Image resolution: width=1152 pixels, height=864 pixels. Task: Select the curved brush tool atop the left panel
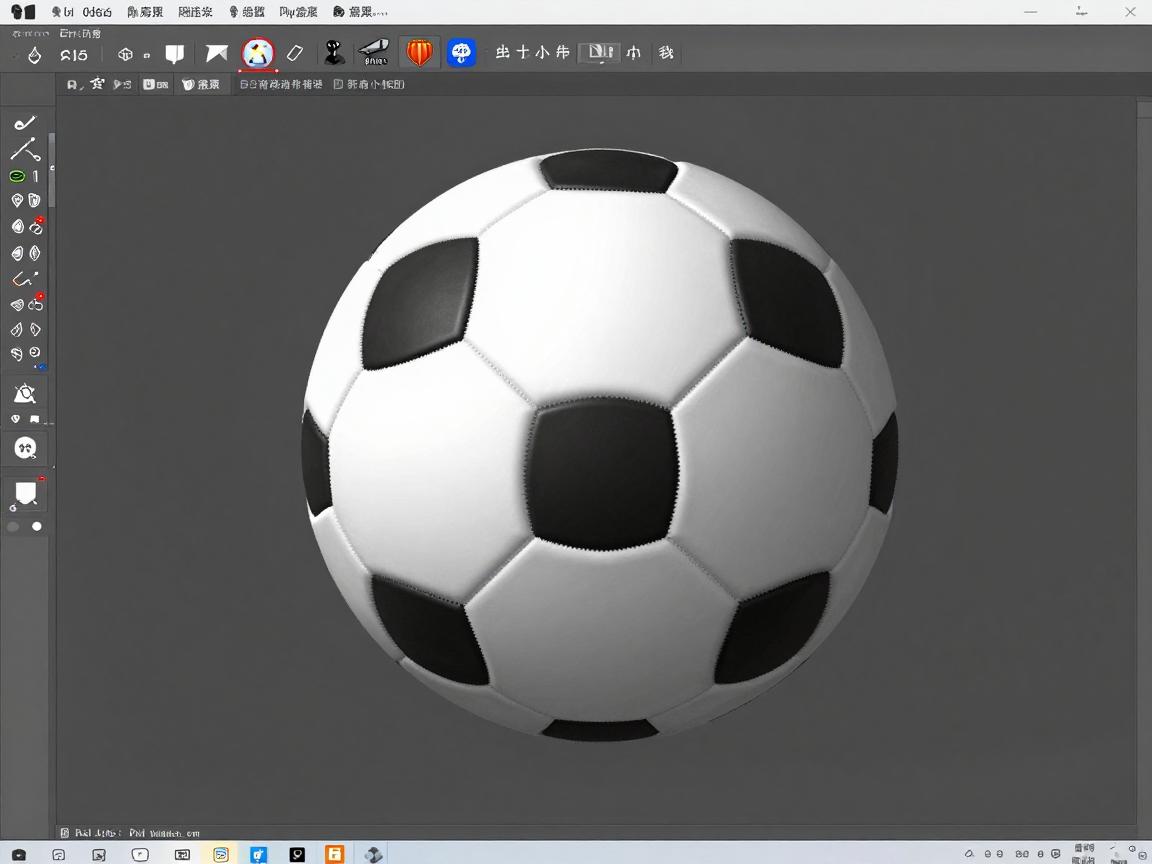24,123
